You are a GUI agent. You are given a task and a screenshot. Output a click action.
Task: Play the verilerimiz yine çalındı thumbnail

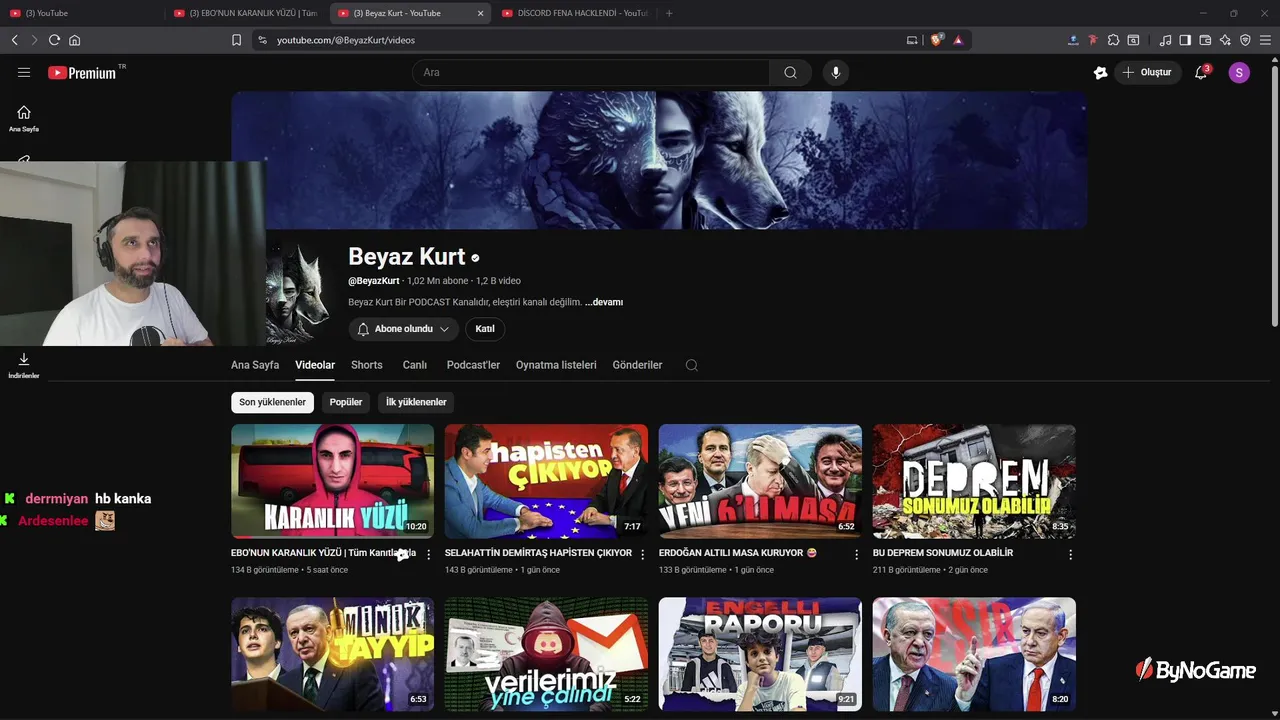tap(546, 654)
